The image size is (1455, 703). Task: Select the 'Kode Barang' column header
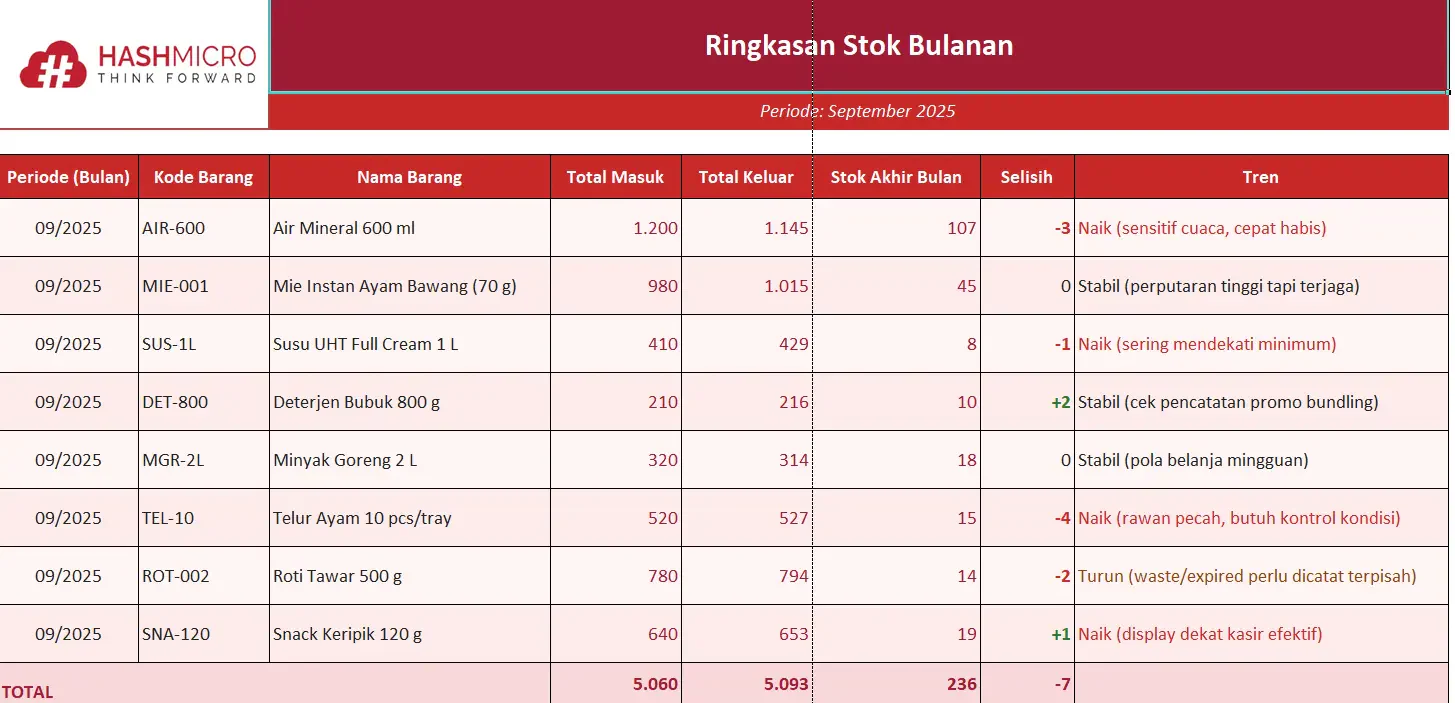click(x=204, y=177)
